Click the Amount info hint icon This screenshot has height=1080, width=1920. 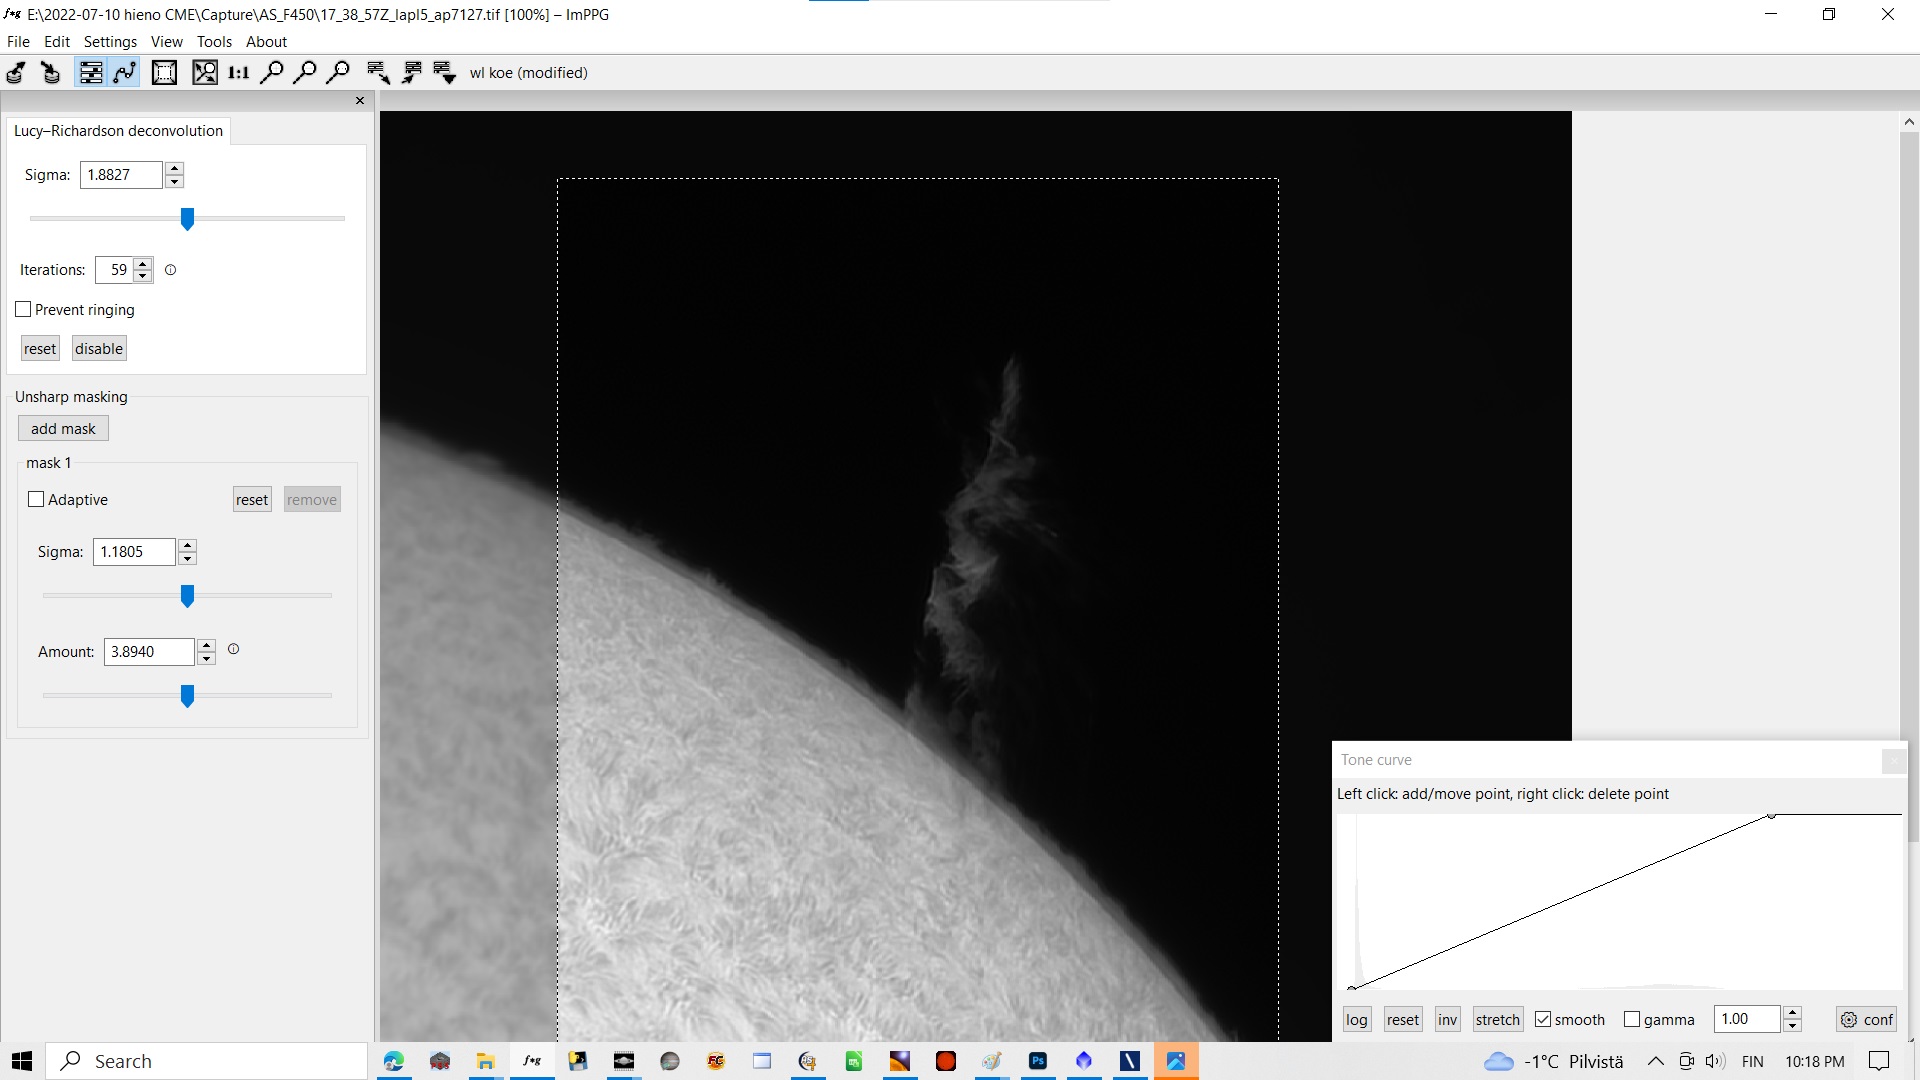point(234,649)
